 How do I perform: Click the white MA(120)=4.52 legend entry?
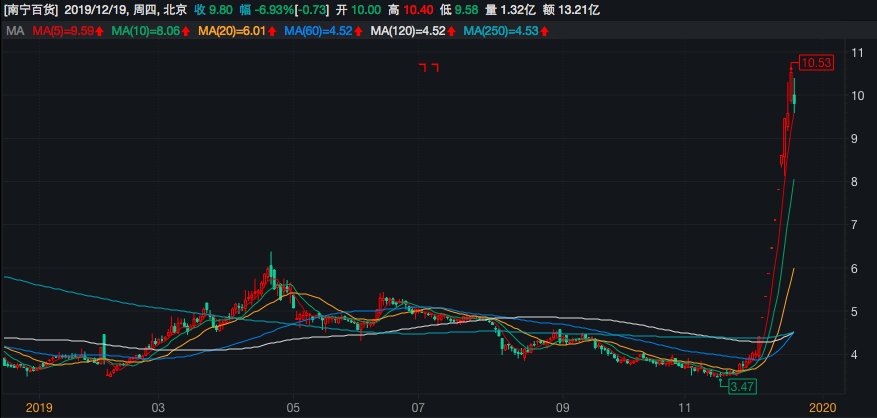tap(410, 32)
